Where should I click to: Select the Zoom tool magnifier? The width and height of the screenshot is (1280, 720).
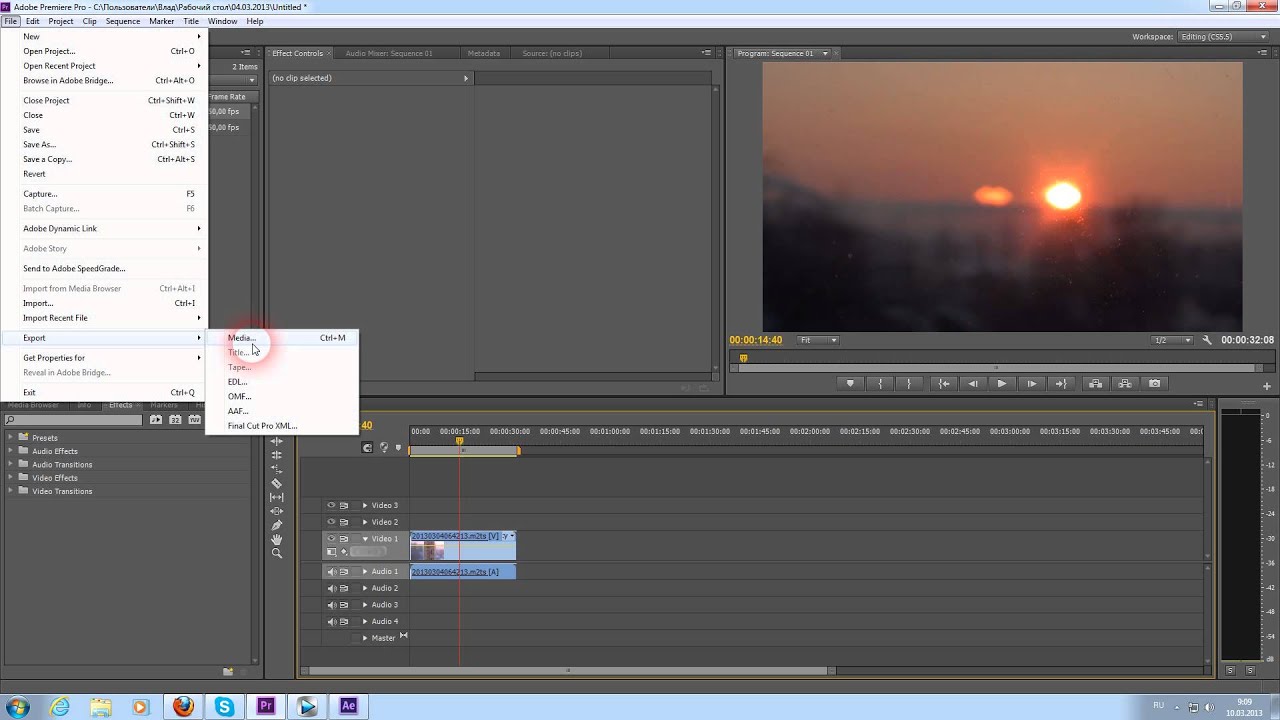(x=277, y=553)
